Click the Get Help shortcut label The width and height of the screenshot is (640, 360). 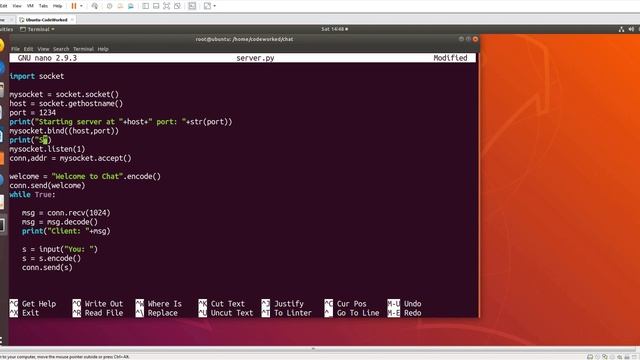(39, 304)
